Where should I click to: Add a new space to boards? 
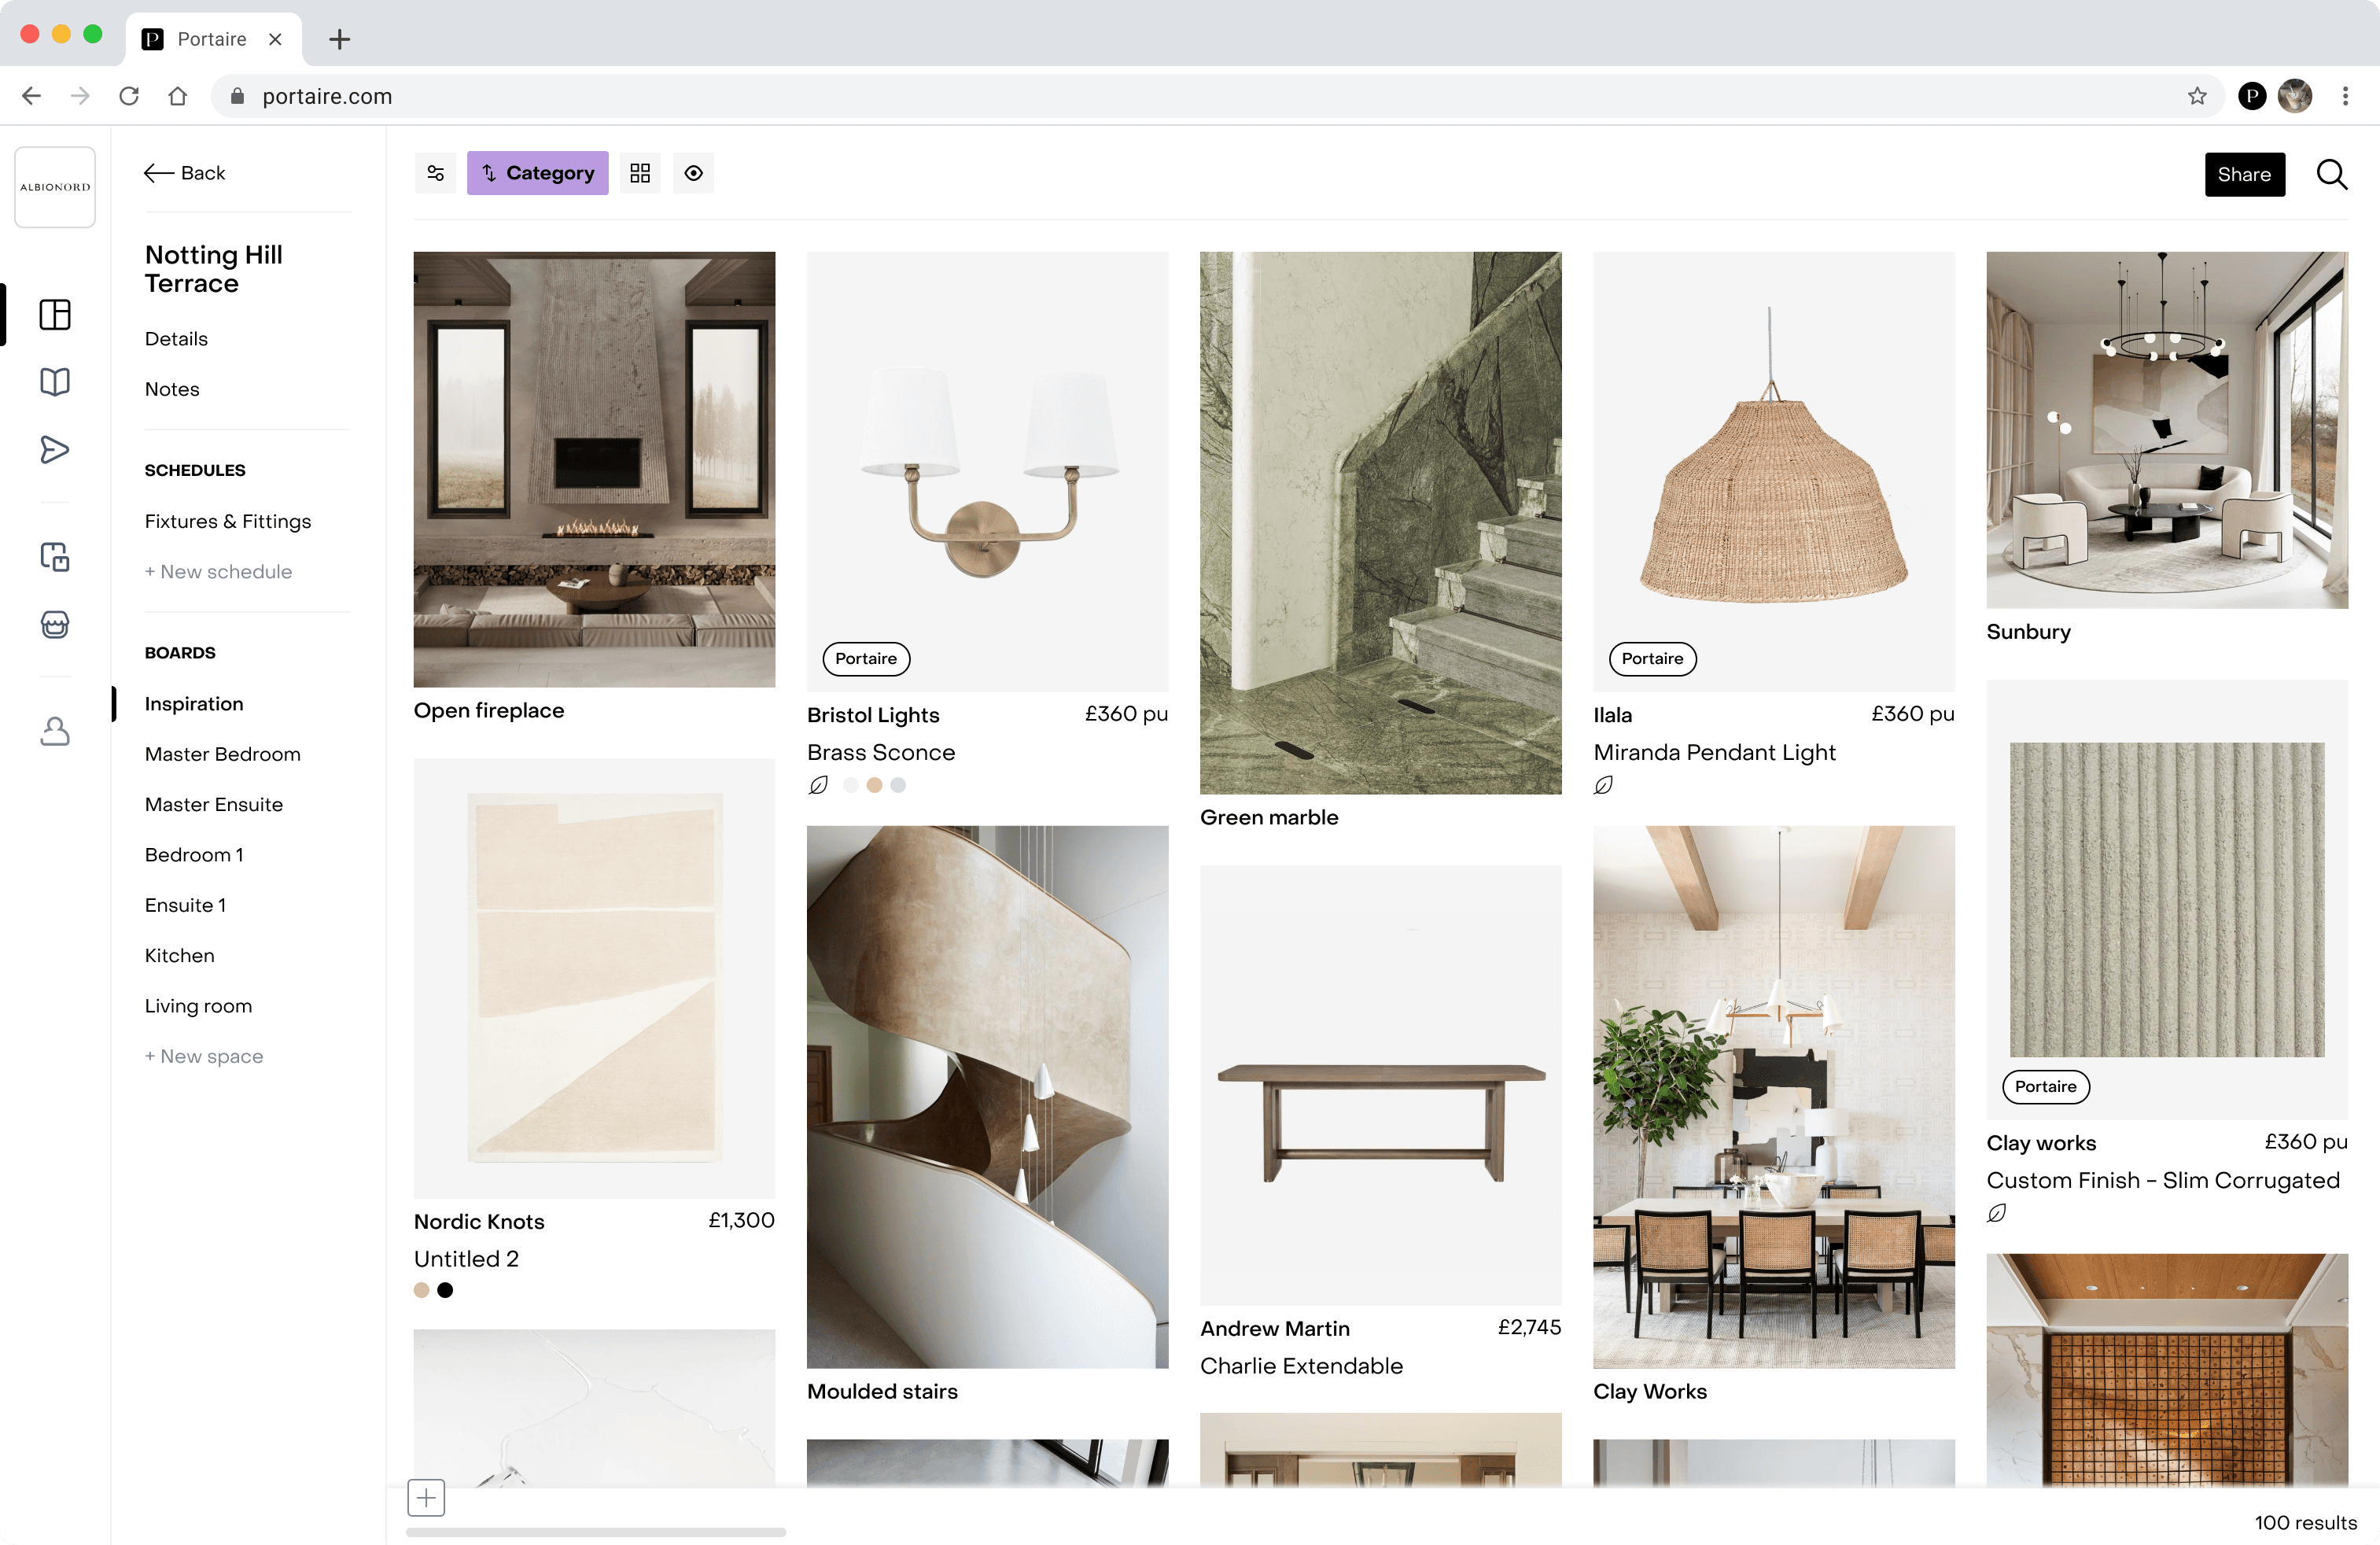(204, 1056)
